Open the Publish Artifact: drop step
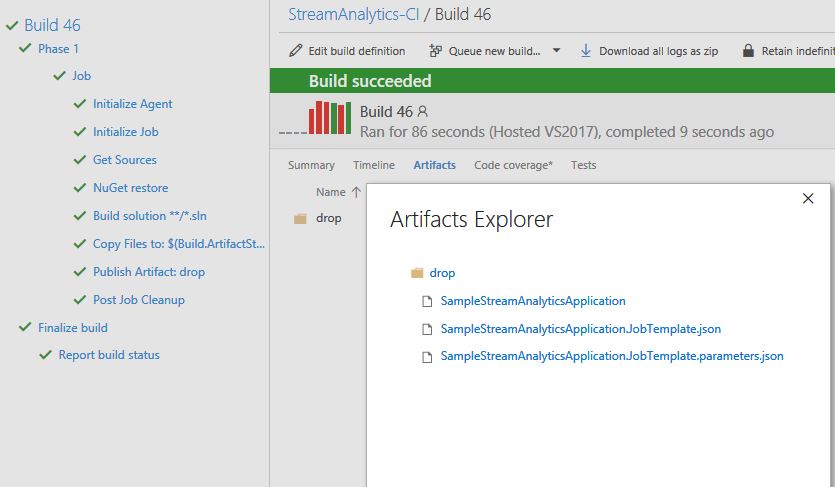The image size is (835, 487). 149,271
